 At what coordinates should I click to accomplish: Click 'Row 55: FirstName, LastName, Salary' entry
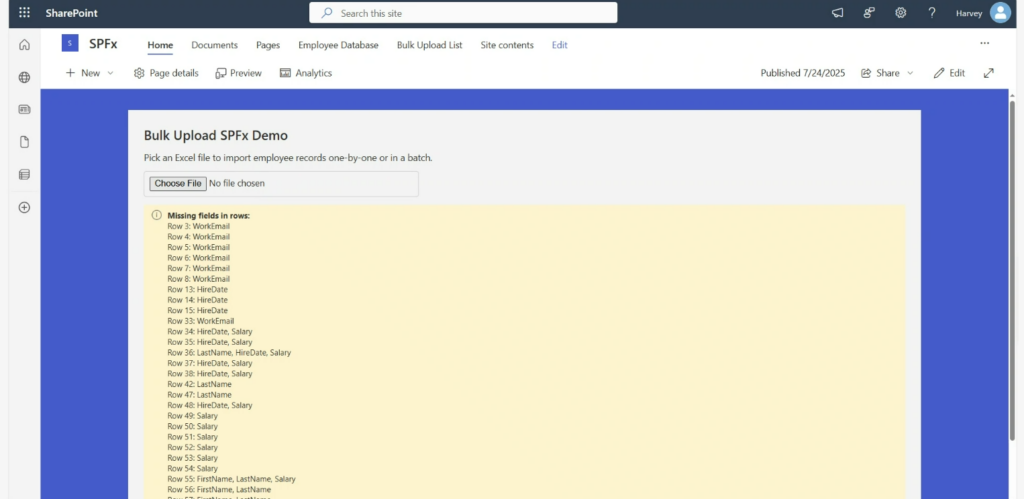[231, 479]
